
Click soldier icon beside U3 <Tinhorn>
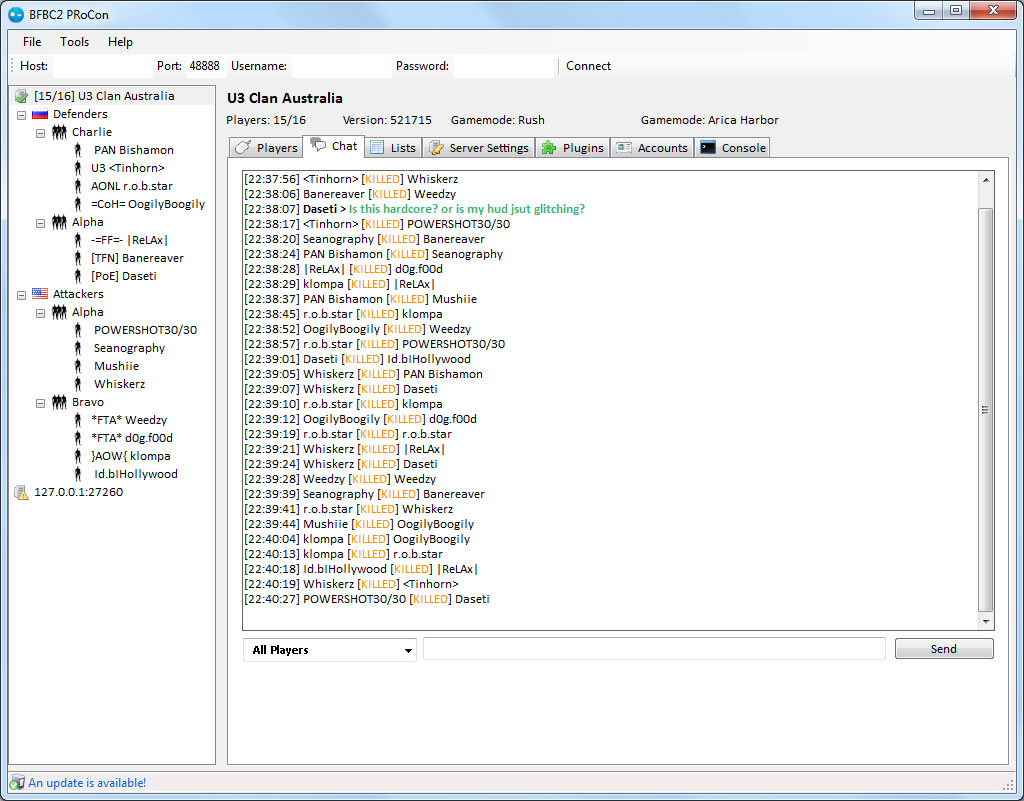[x=78, y=168]
